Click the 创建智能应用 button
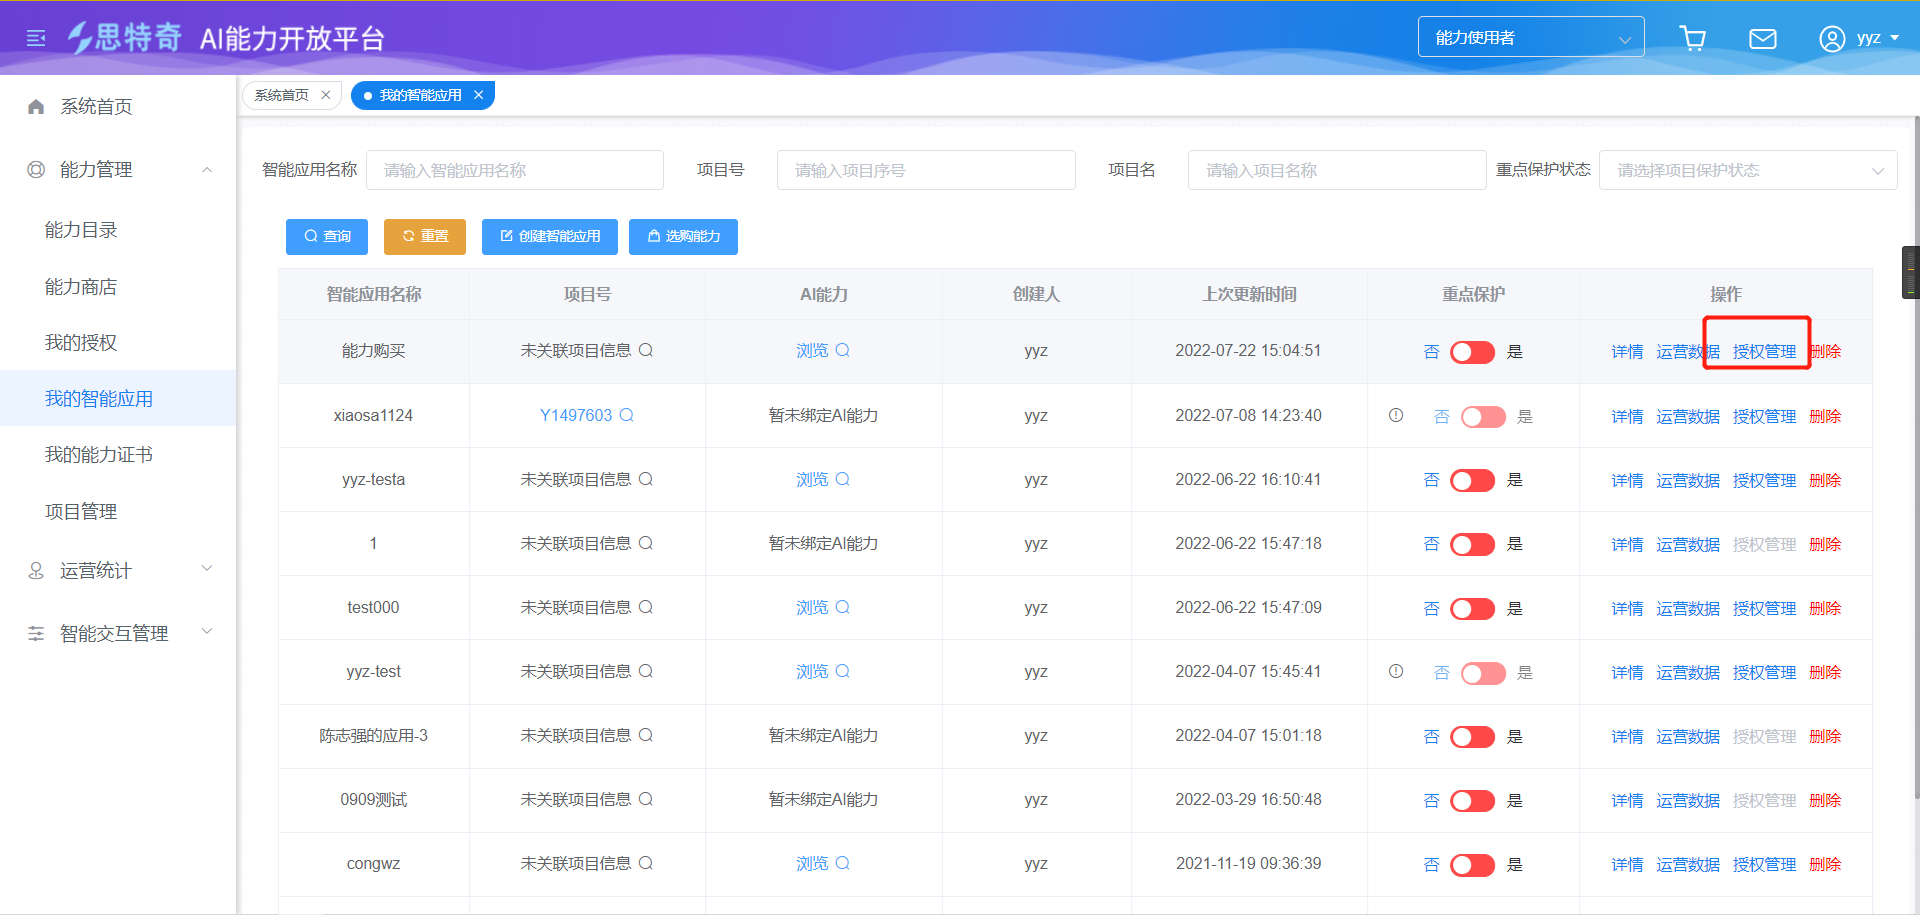The height and width of the screenshot is (915, 1920). (550, 236)
